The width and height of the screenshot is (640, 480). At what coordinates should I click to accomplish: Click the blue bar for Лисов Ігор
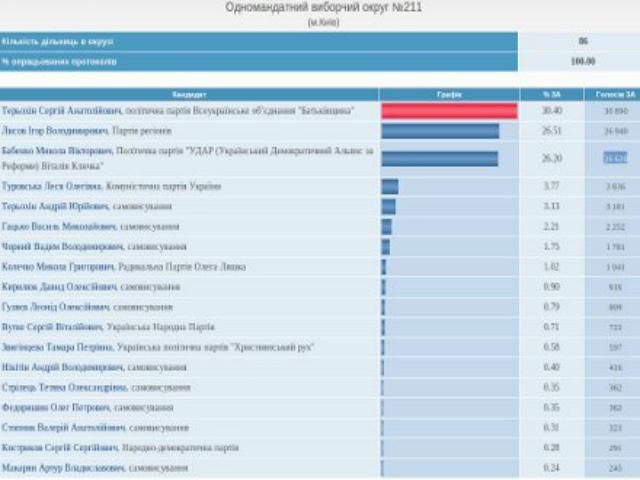[440, 130]
